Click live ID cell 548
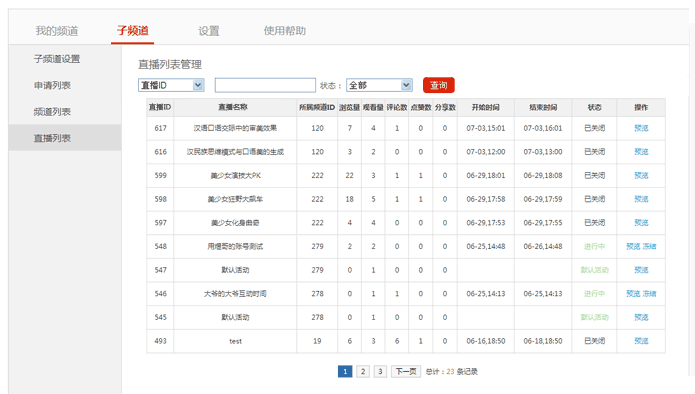This screenshot has width=695, height=394. coord(160,246)
